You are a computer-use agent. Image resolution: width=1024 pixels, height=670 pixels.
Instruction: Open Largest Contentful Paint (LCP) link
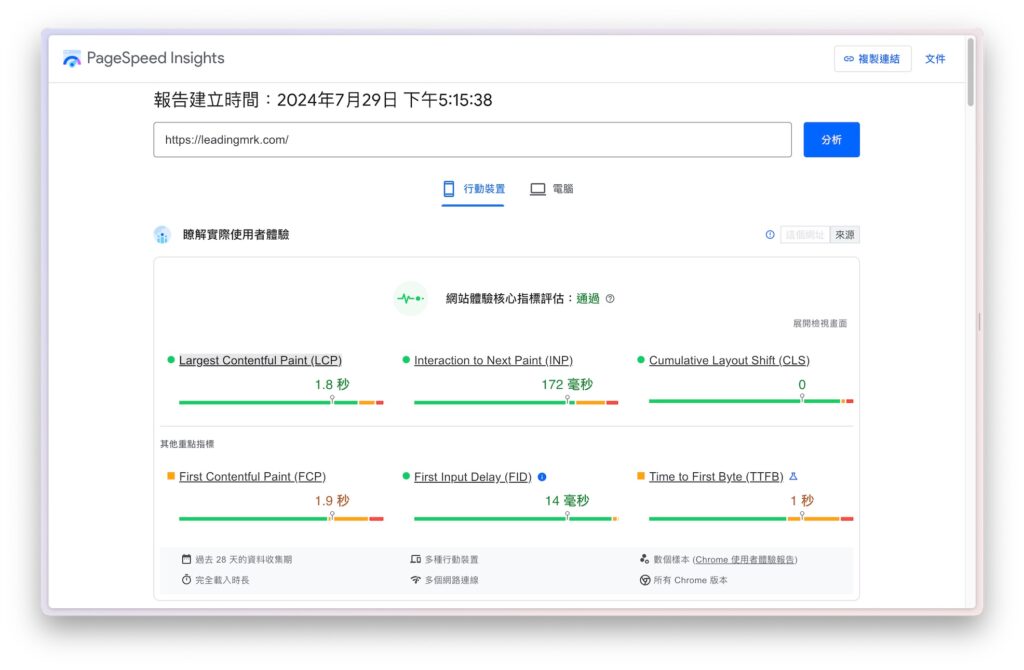point(260,360)
